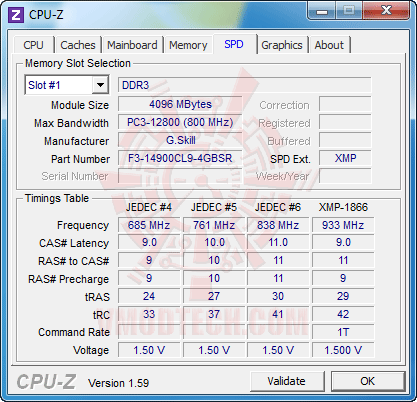Click the 761 MHz frequency cell
Screen dimensions: 417x402
214,225
